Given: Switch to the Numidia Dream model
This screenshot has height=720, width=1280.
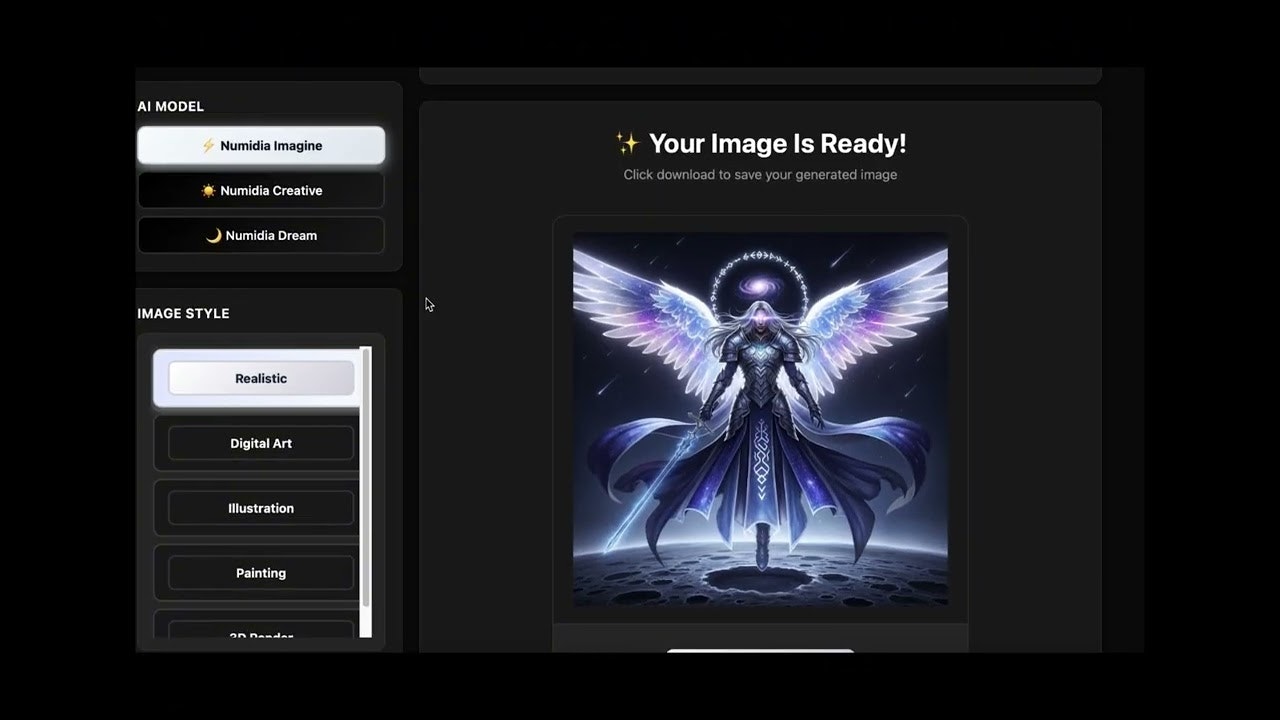Looking at the screenshot, I should tap(261, 235).
